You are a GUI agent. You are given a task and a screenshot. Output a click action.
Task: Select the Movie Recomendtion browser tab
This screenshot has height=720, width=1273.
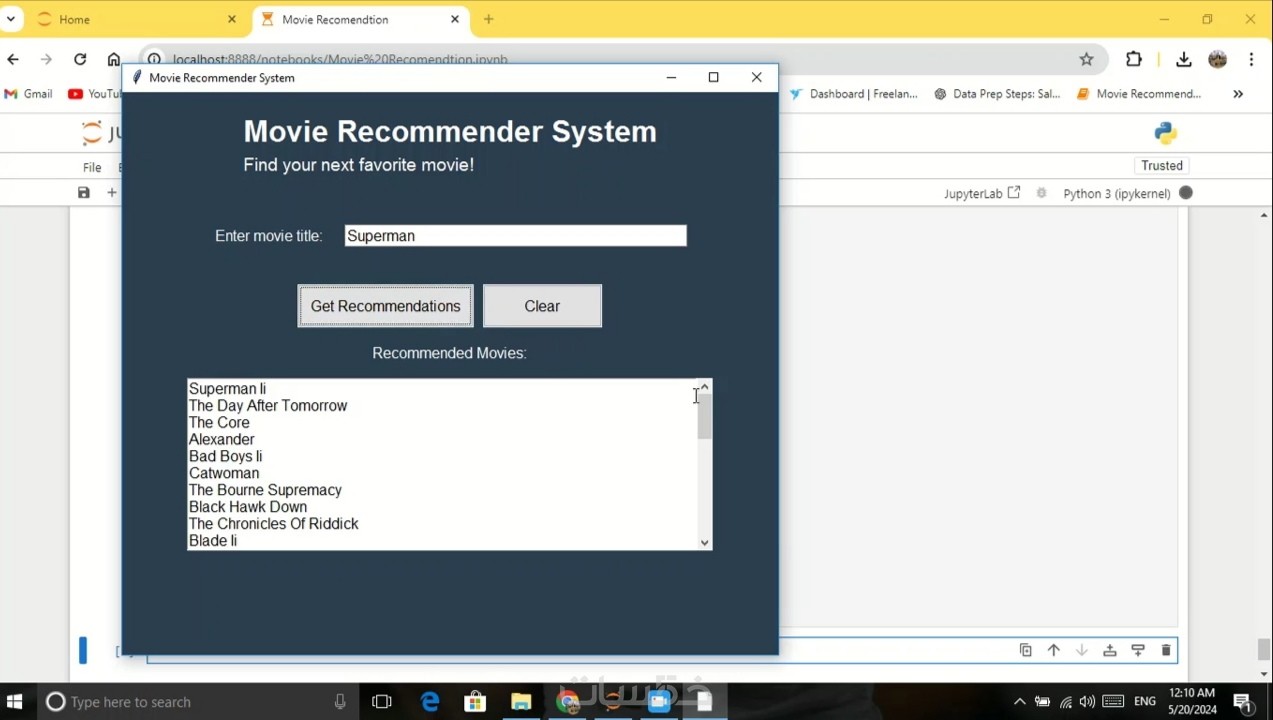tap(360, 19)
